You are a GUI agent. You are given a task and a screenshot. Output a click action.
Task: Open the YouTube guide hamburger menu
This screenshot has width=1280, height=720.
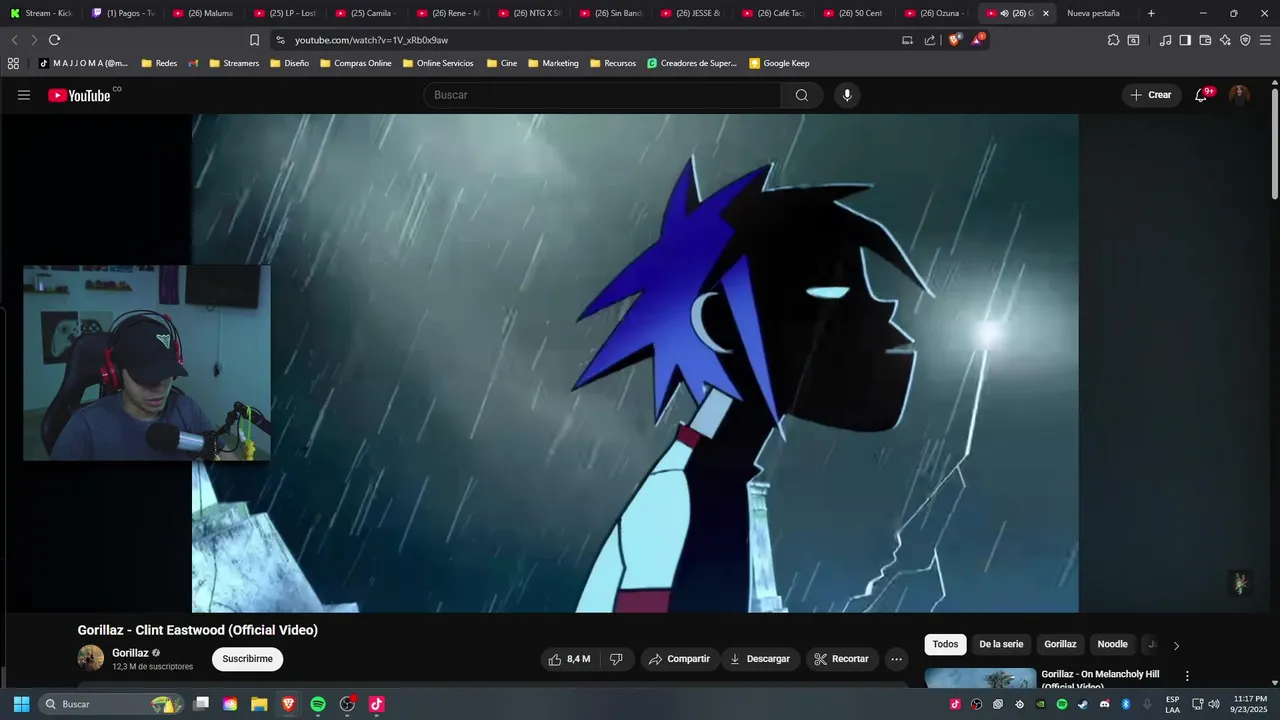pyautogui.click(x=24, y=95)
